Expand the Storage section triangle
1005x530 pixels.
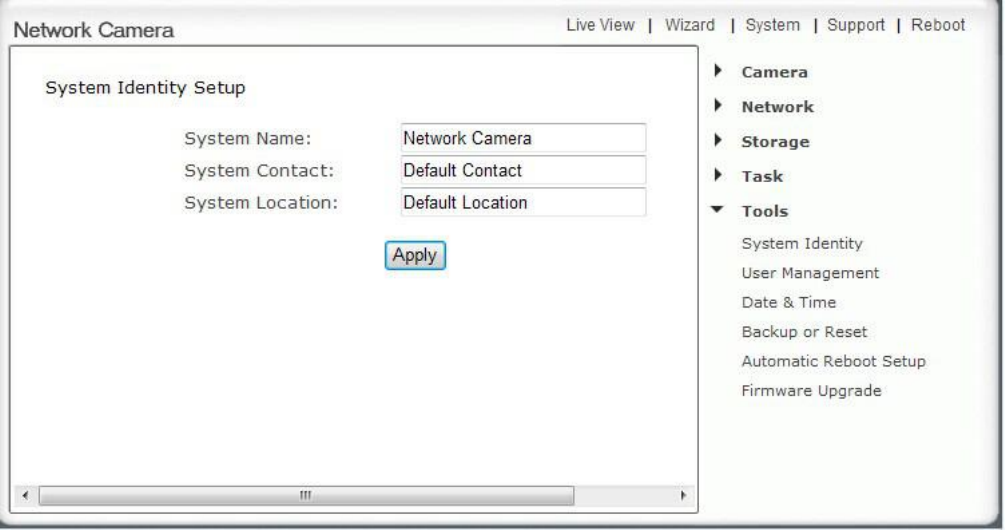(x=718, y=140)
